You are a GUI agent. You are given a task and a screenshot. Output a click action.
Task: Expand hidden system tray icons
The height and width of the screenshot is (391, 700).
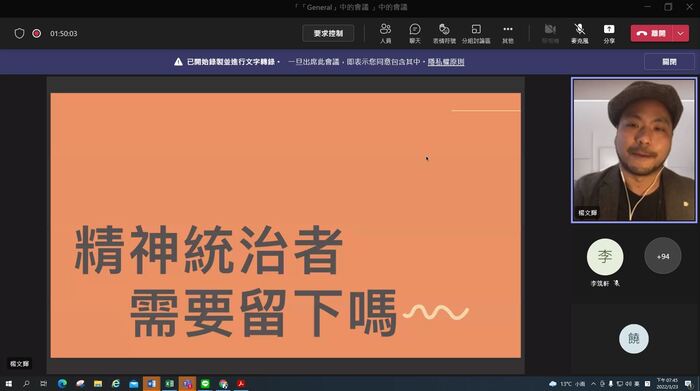pyautogui.click(x=593, y=384)
